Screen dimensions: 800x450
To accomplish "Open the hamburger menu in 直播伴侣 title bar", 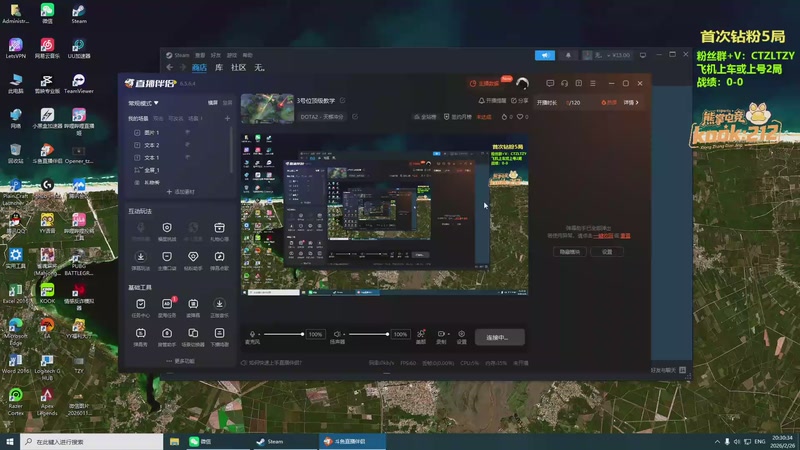I will click(593, 83).
